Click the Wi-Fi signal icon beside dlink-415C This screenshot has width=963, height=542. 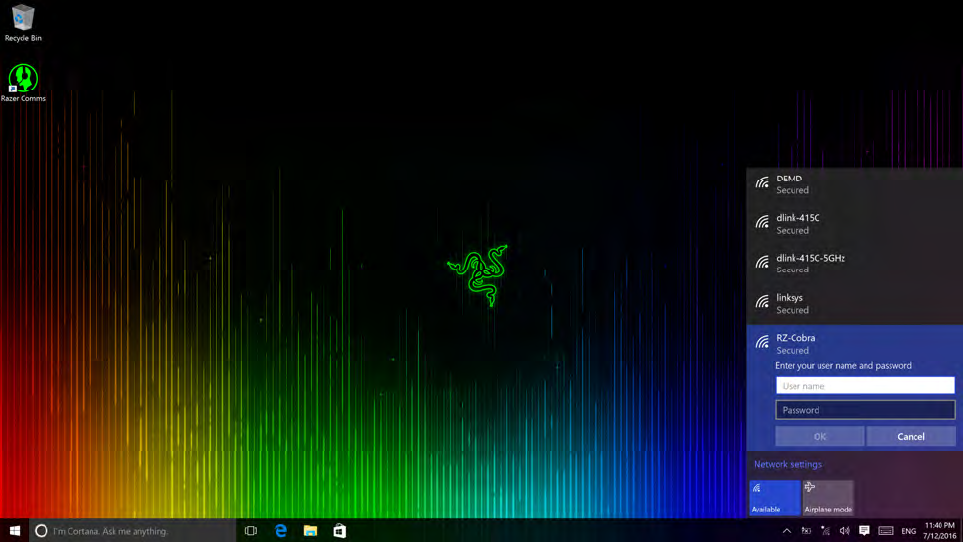[762, 222]
